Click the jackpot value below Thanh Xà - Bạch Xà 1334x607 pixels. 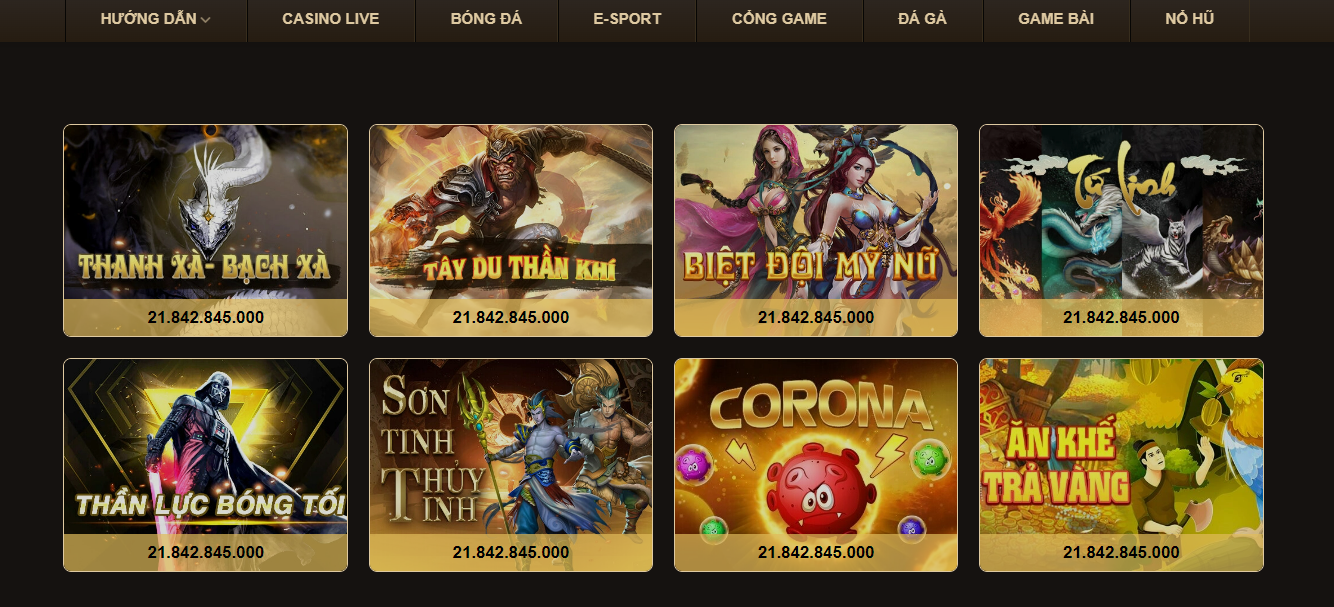coord(206,317)
